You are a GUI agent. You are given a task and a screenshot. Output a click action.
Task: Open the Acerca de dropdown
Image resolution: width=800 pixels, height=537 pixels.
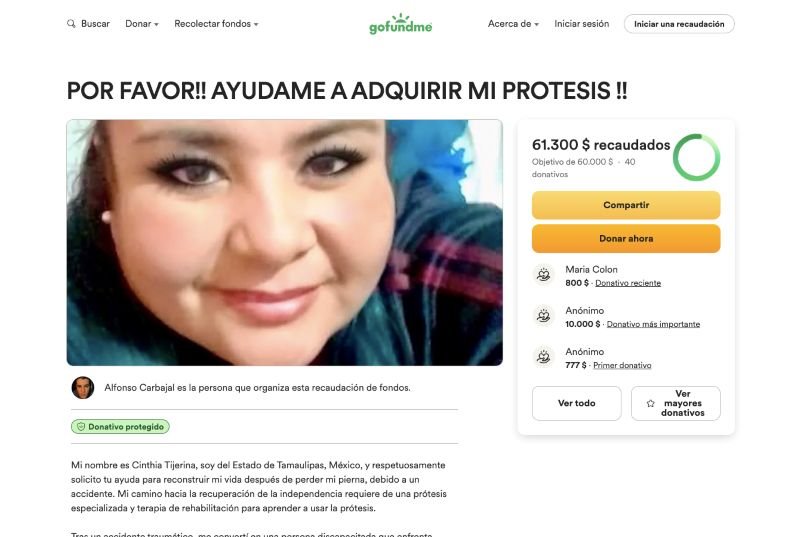coord(513,24)
